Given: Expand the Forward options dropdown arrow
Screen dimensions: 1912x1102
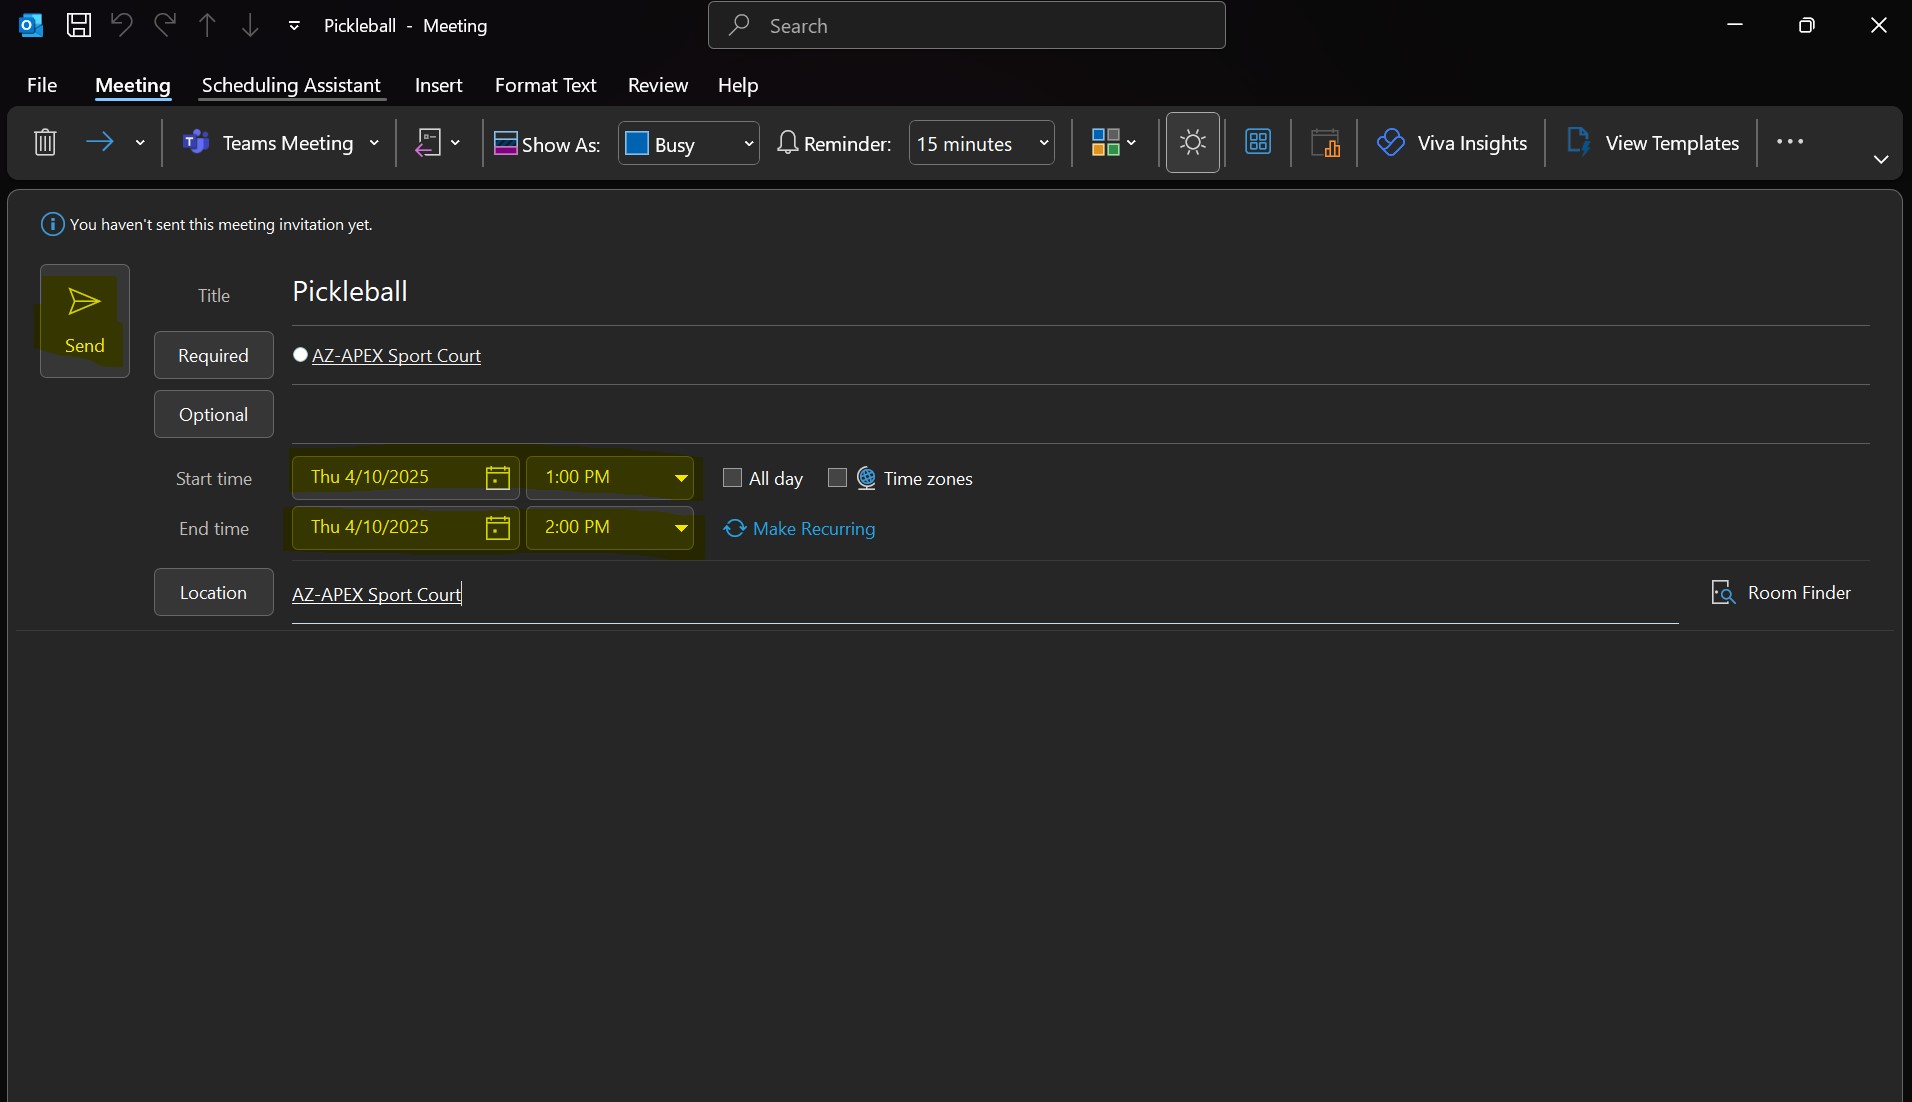Looking at the screenshot, I should point(140,143).
